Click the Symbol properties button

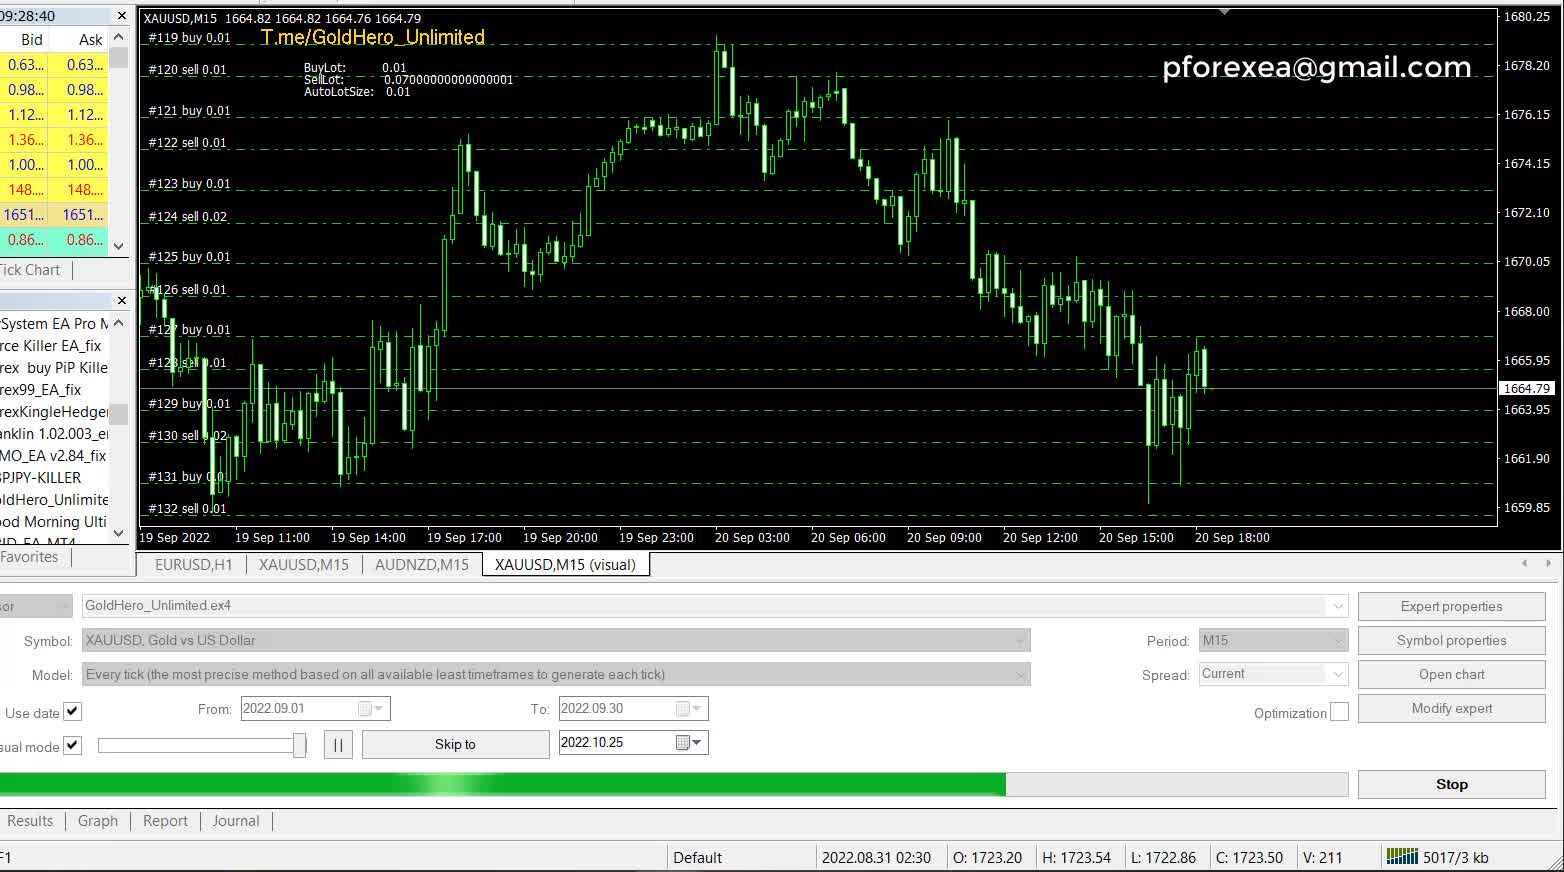(1451, 640)
